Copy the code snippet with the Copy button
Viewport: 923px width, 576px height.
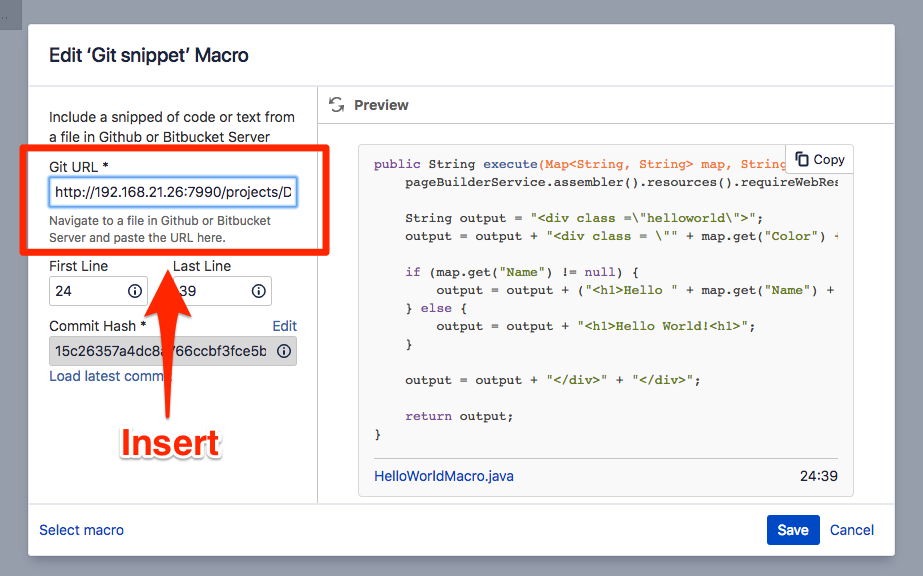point(819,159)
